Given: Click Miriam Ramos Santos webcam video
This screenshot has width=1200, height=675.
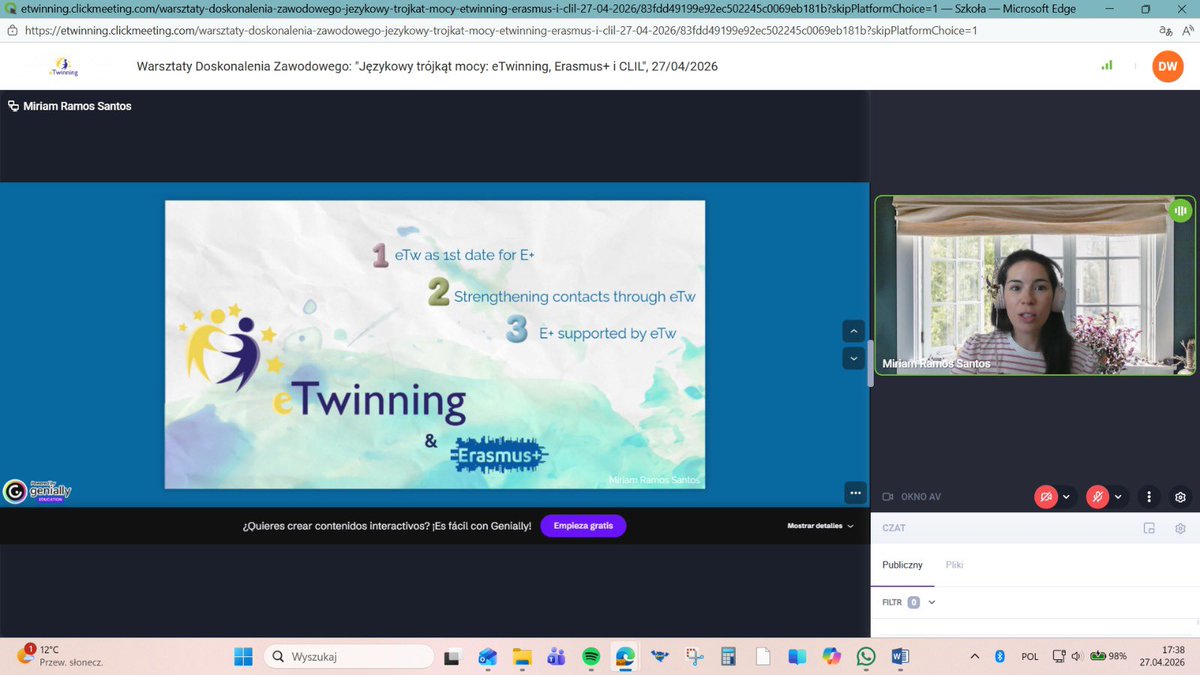Looking at the screenshot, I should 1035,285.
